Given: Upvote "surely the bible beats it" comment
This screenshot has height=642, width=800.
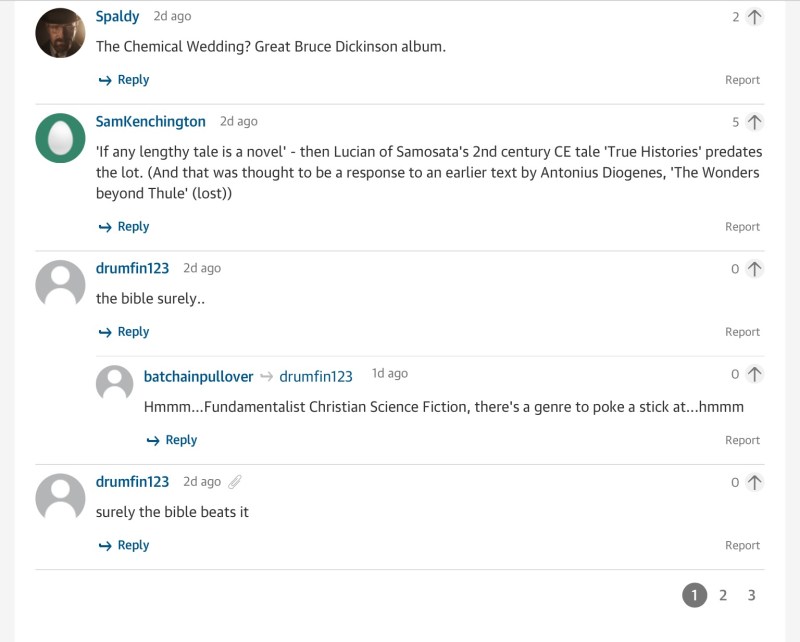Looking at the screenshot, I should pos(754,482).
